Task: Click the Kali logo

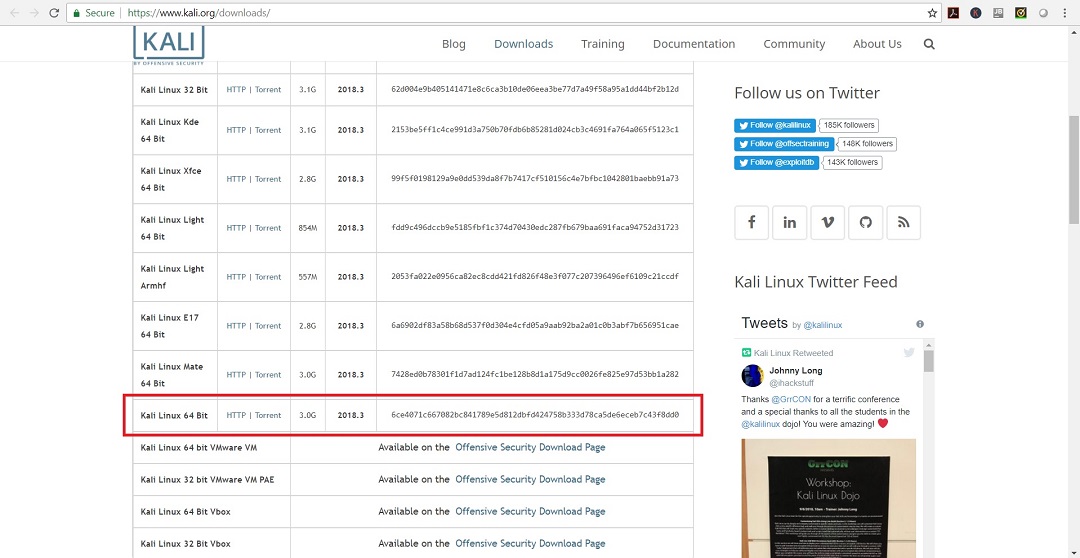Action: (x=169, y=45)
